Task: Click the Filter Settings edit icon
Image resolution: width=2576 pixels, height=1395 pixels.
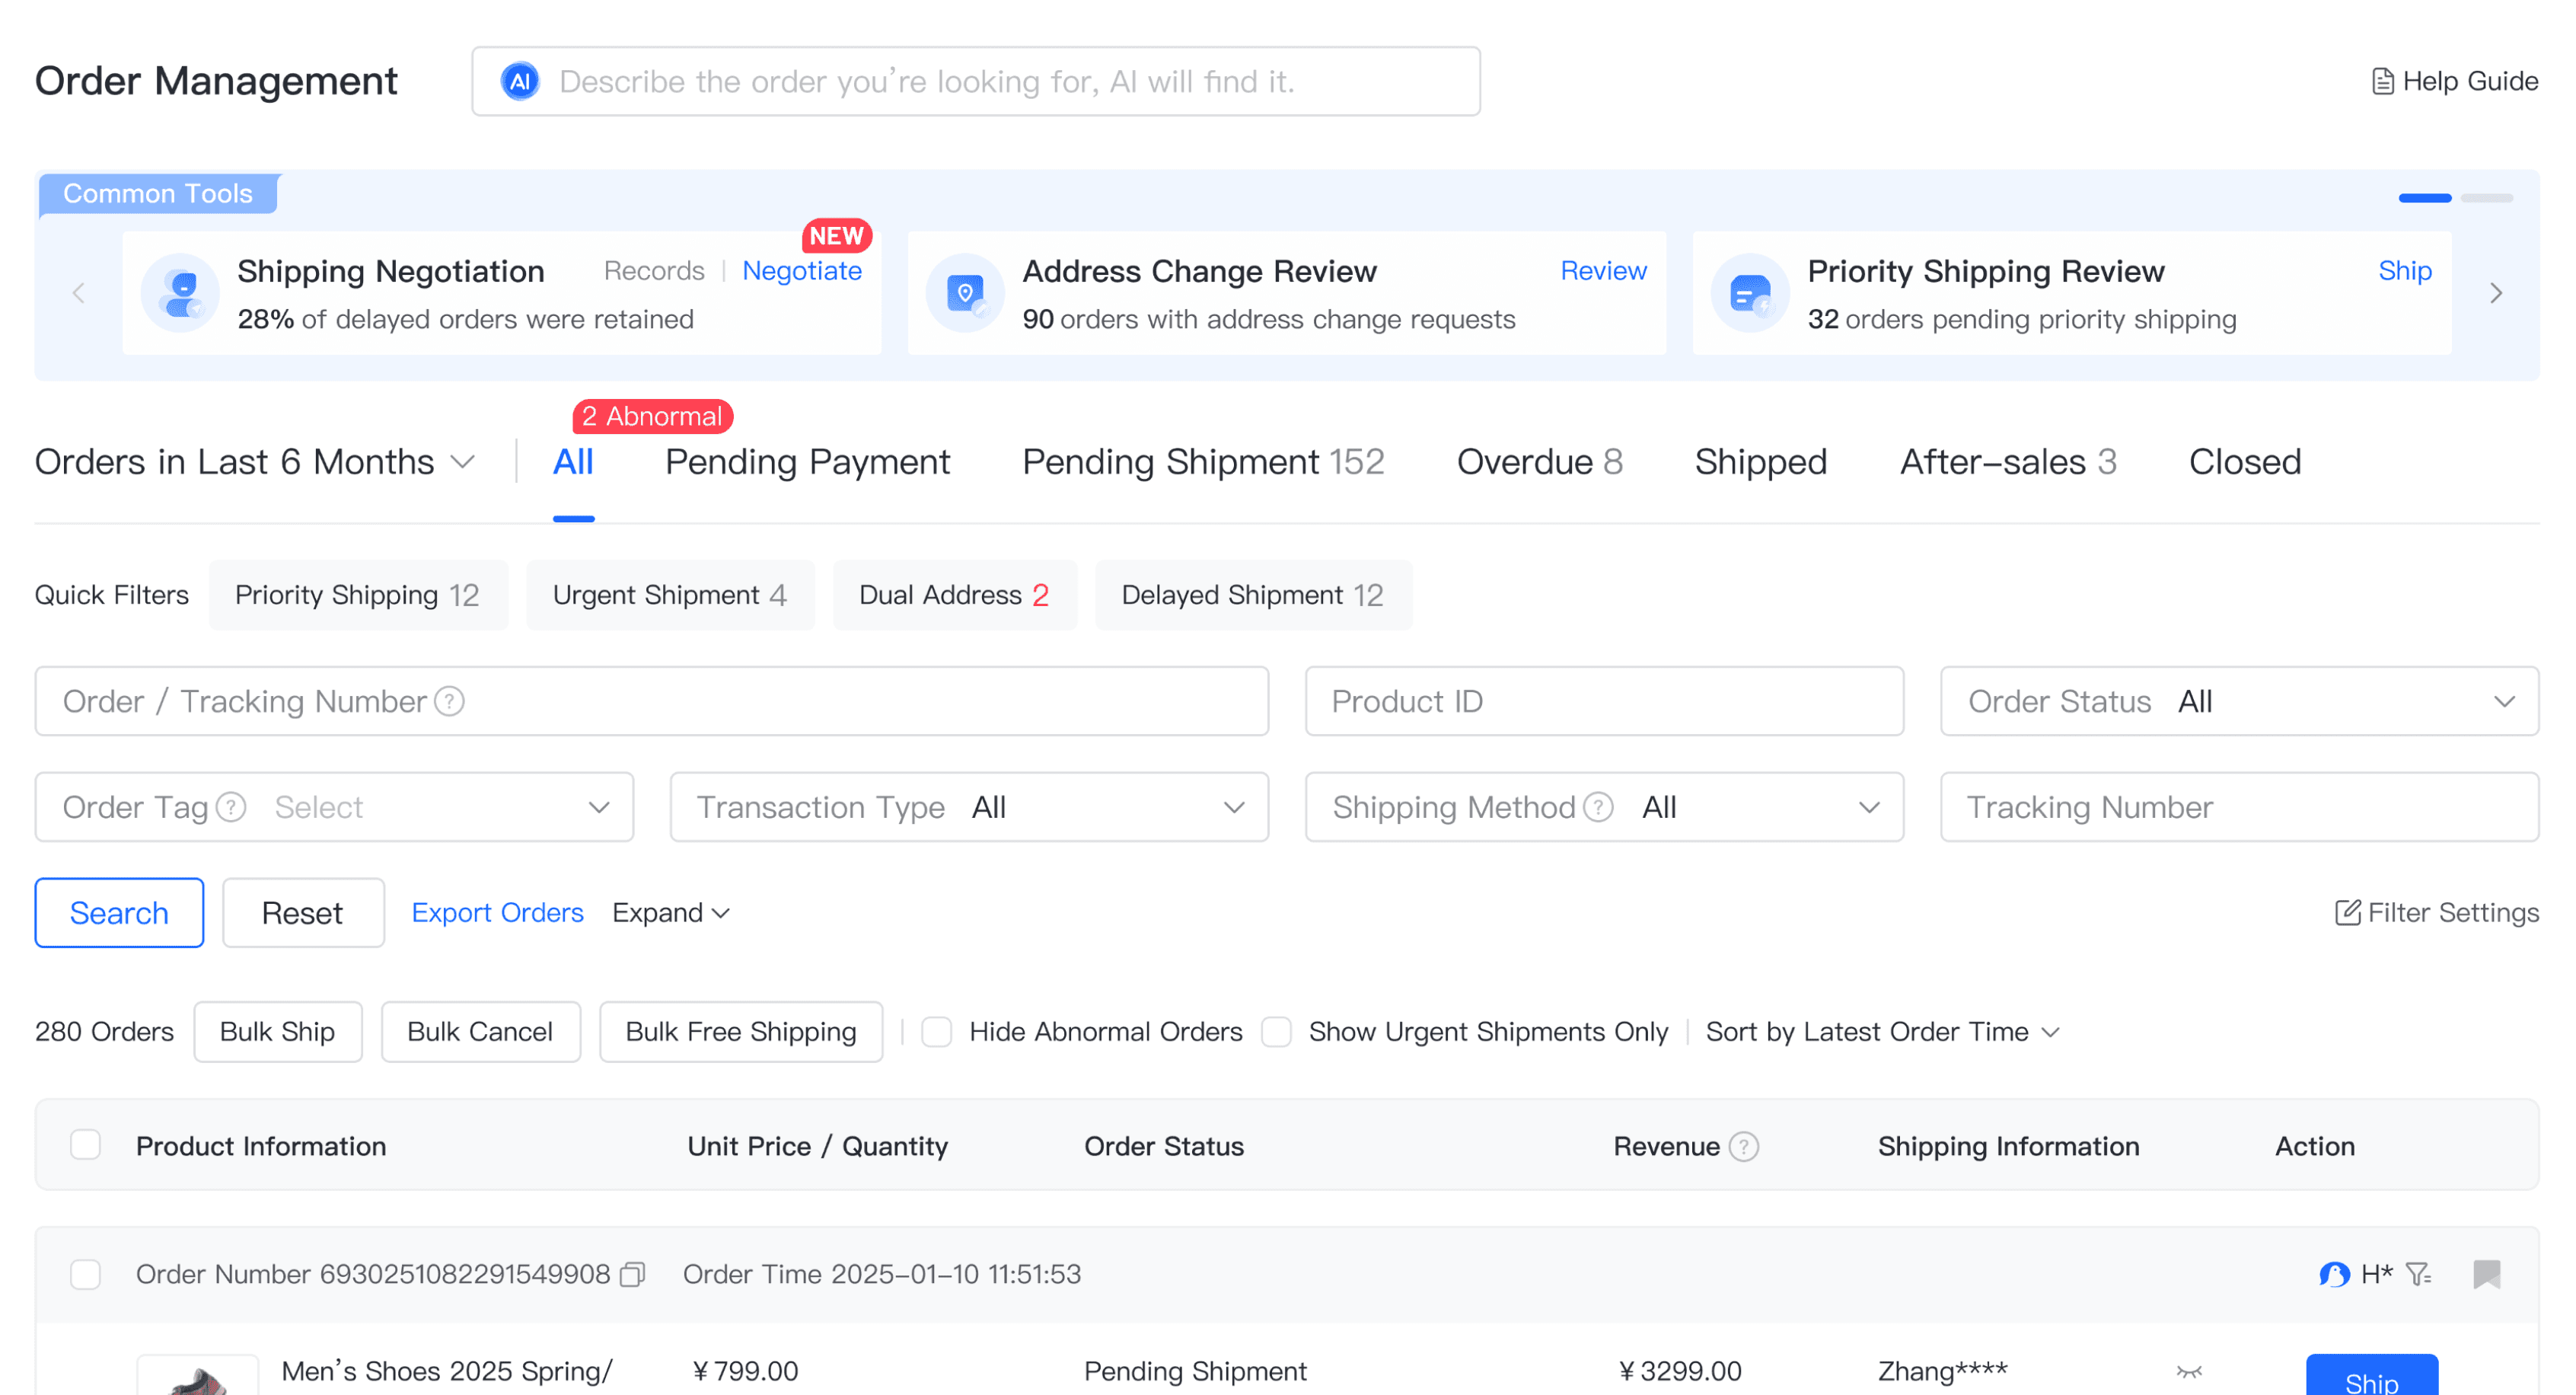Action: tap(2347, 912)
